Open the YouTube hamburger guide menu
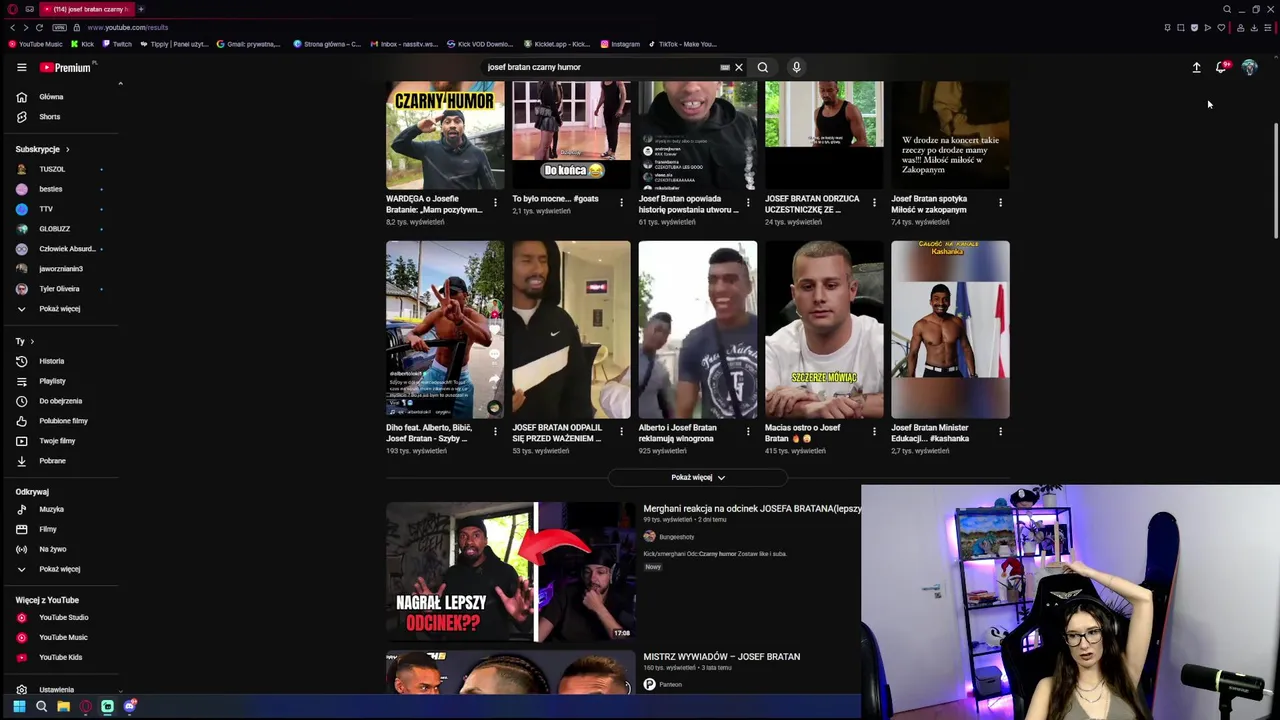 click(x=21, y=67)
